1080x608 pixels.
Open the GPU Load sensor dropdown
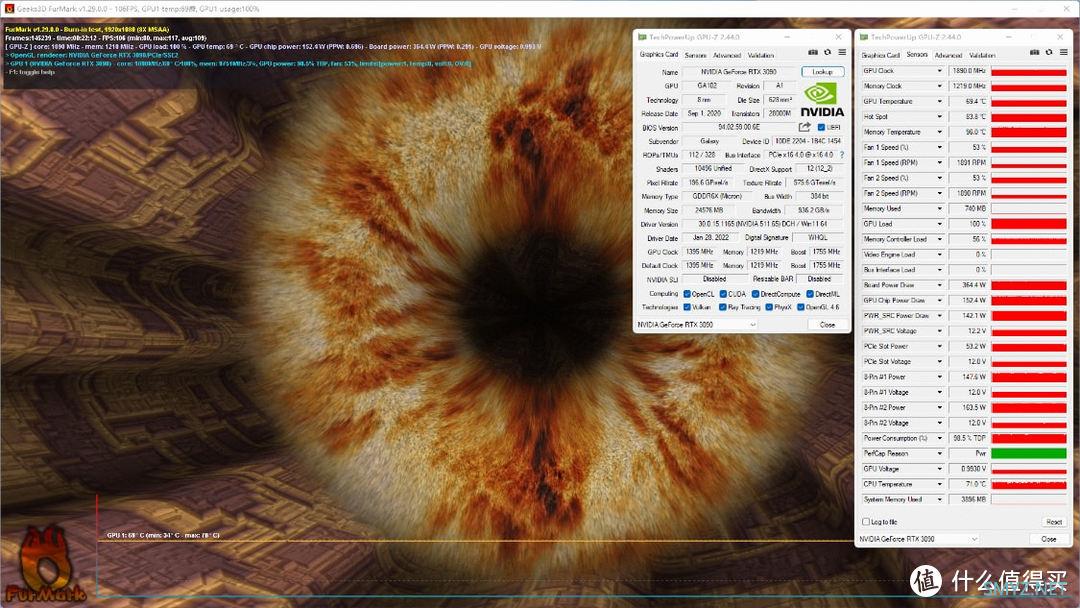click(x=939, y=224)
